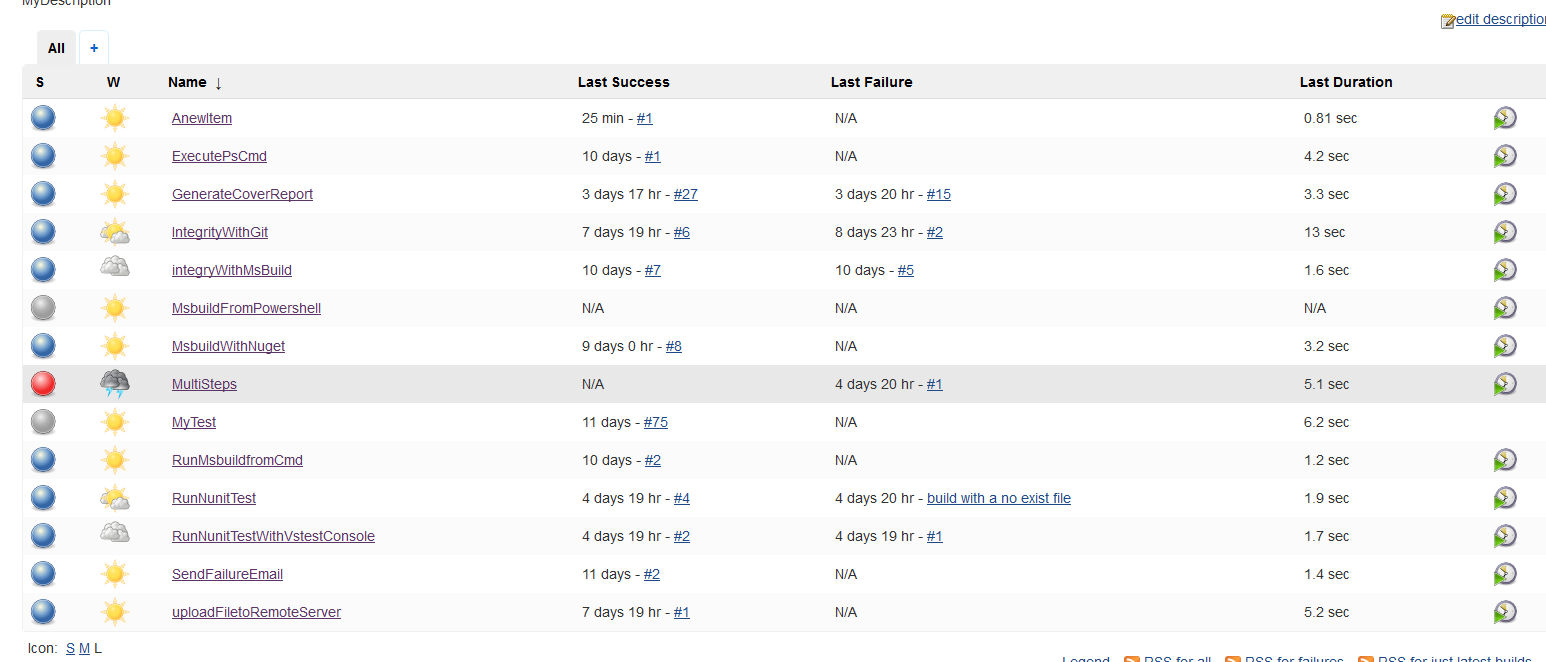Add a new view with plus tab

[x=94, y=48]
